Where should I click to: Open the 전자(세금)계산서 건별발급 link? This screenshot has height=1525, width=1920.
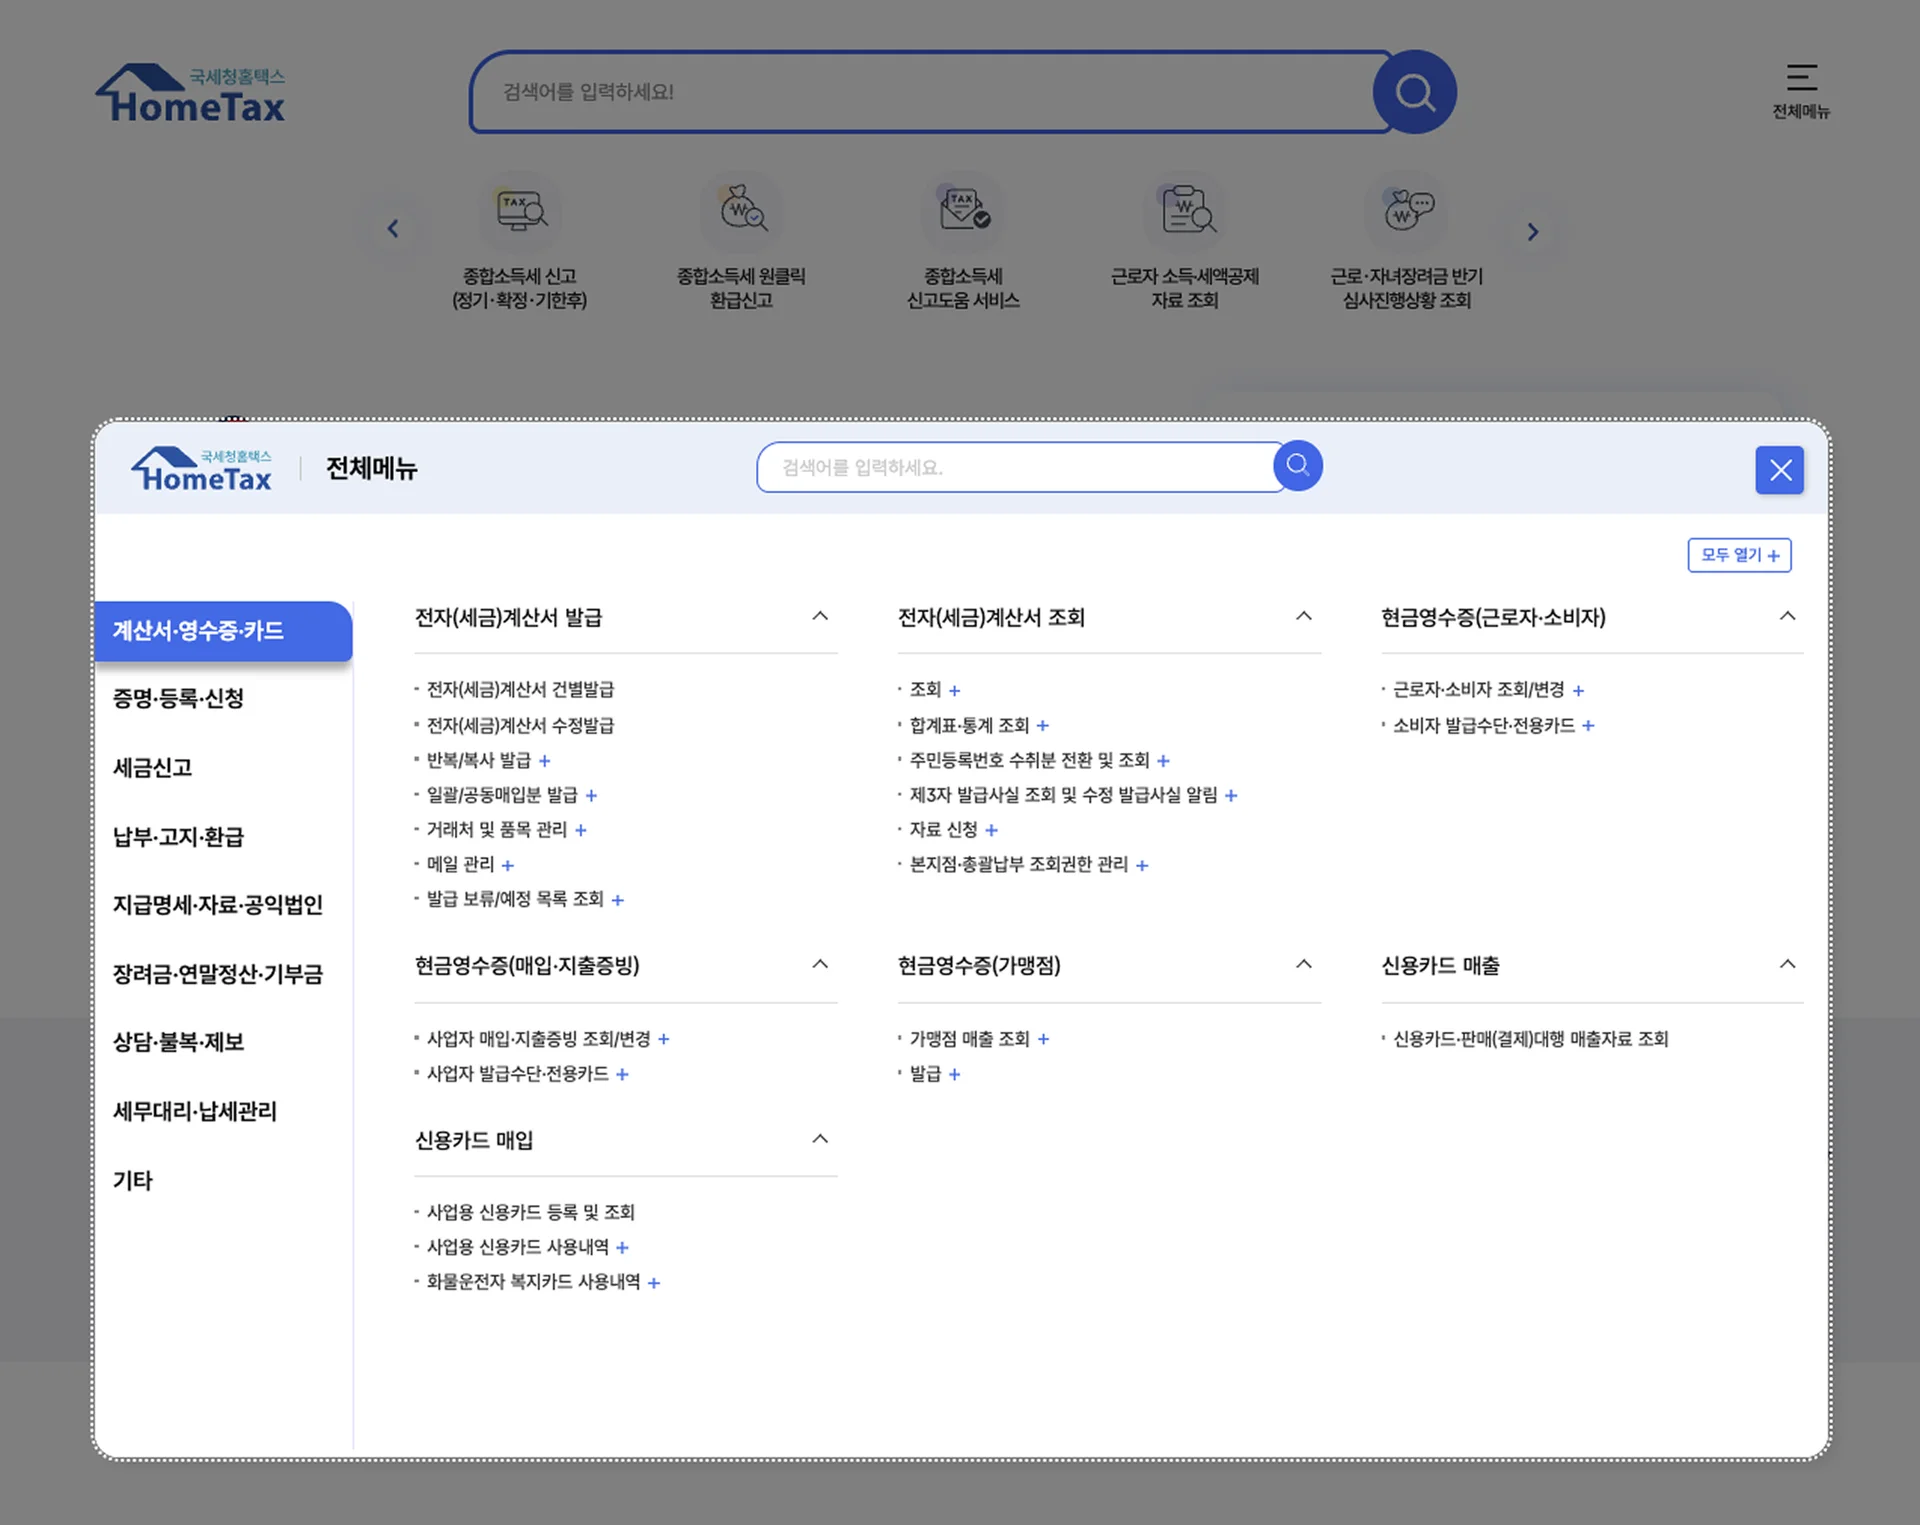[x=520, y=690]
